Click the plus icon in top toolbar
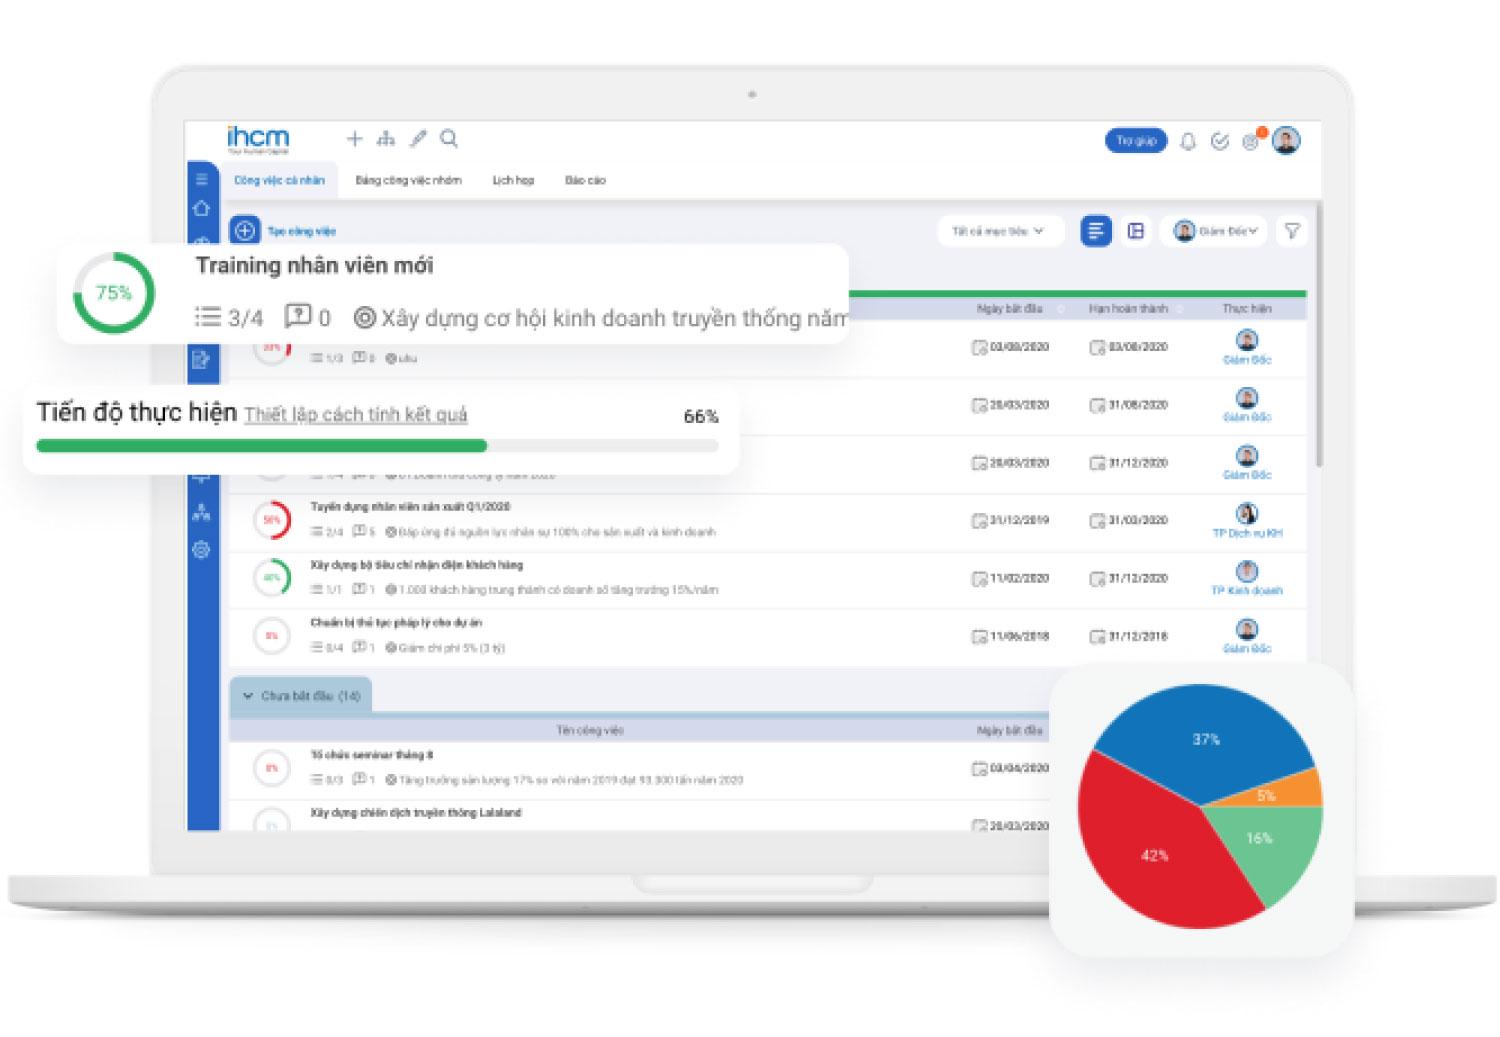The width and height of the screenshot is (1500, 1037). point(354,139)
